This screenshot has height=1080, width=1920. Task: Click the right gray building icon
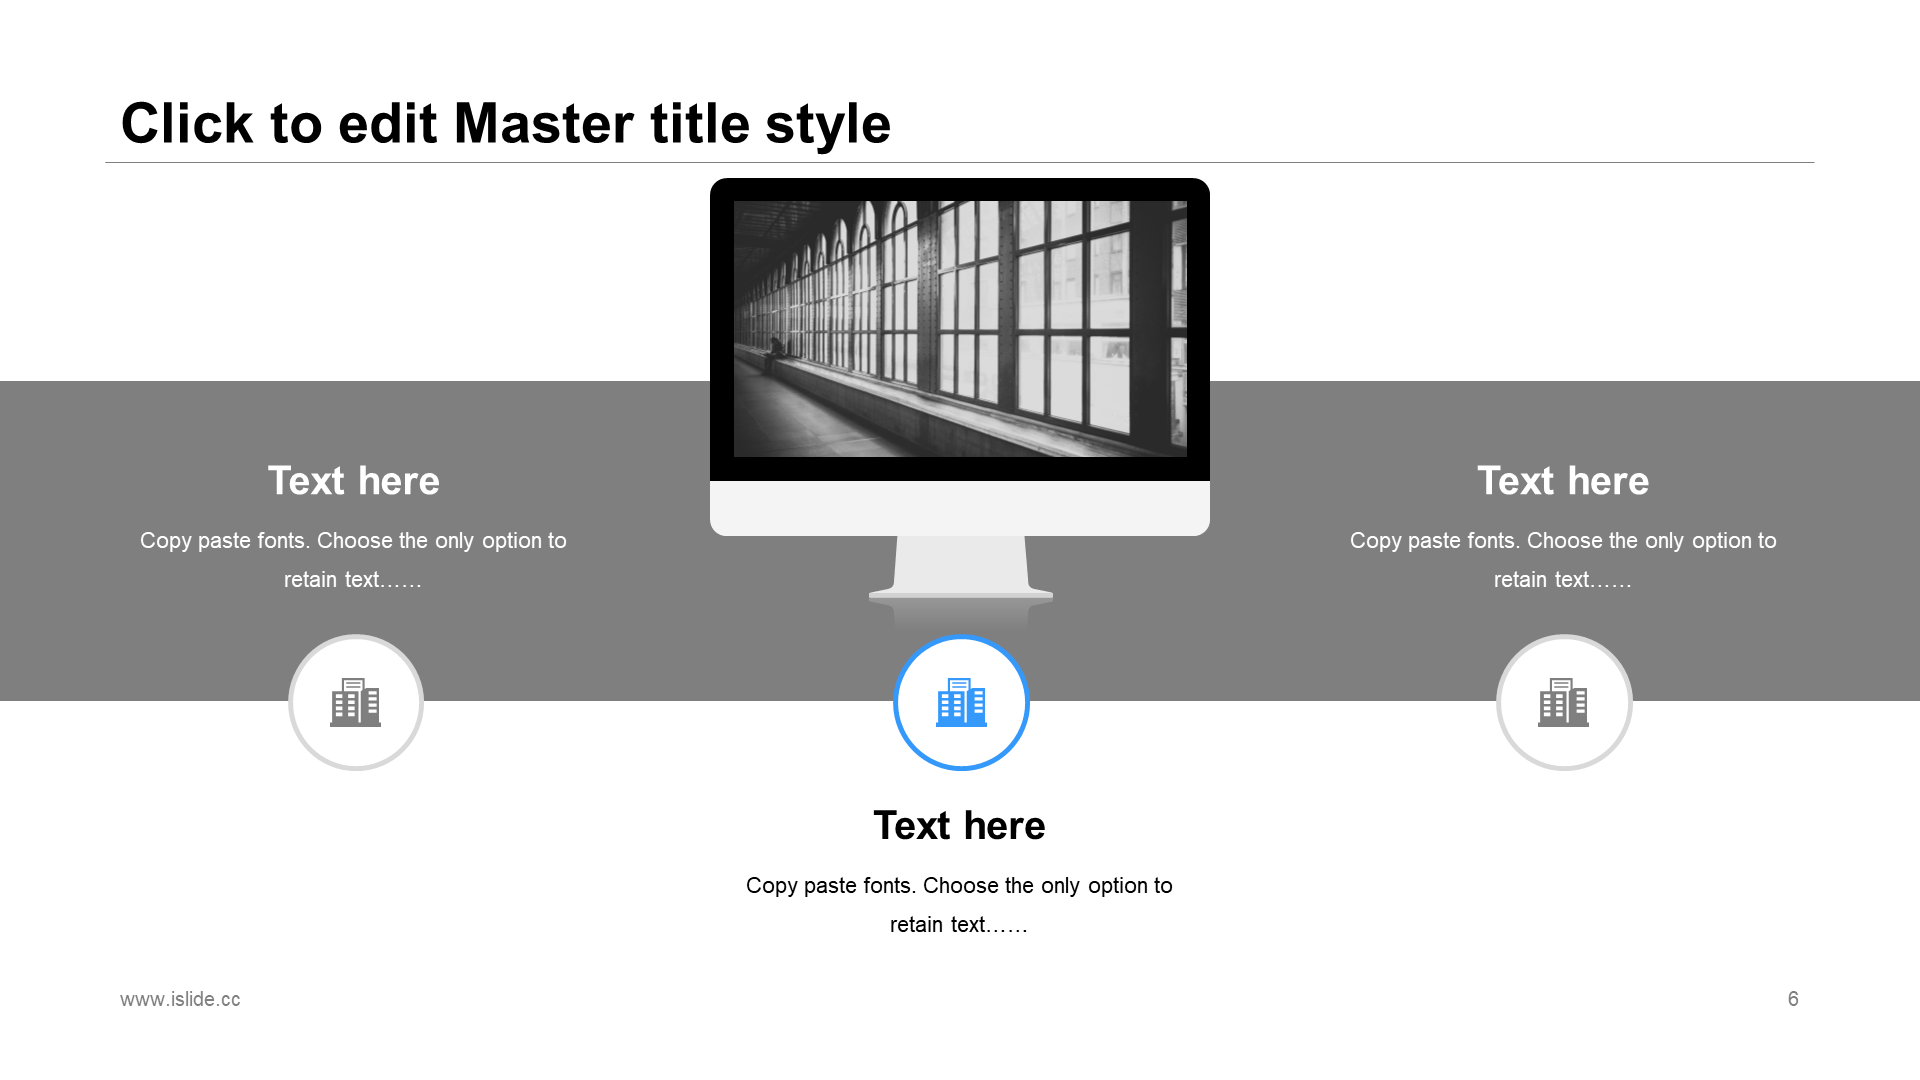(1564, 702)
